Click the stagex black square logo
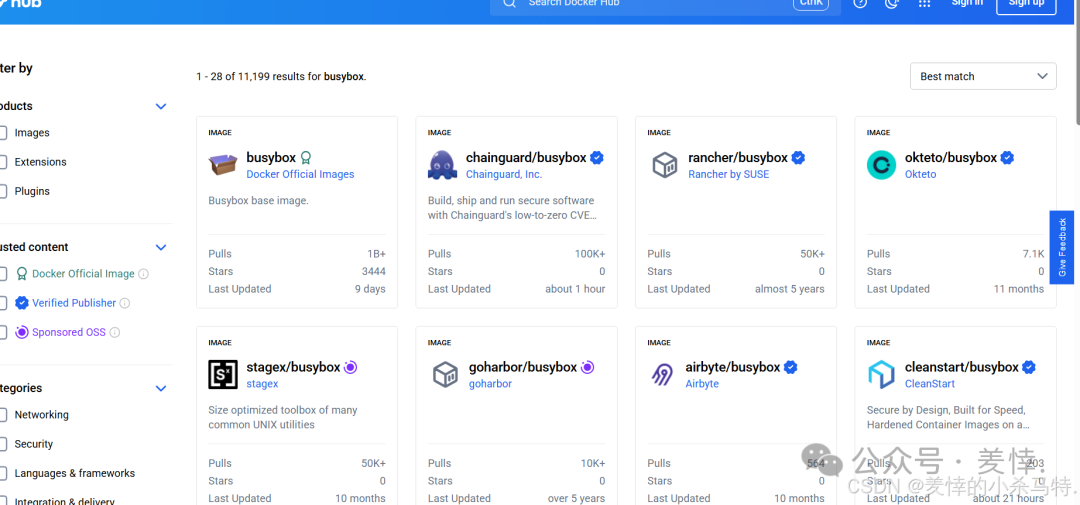 222,374
